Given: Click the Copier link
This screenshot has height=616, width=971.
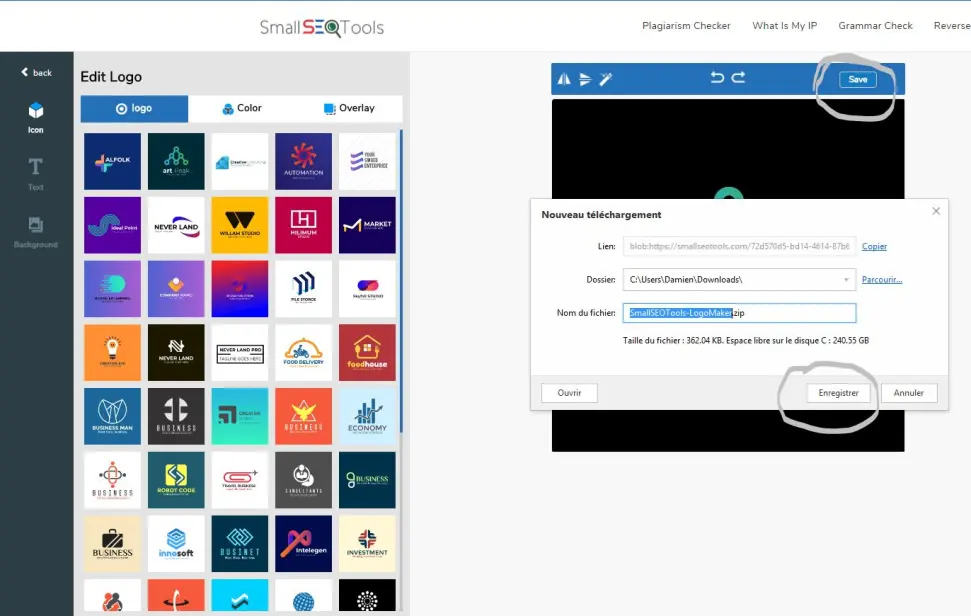Looking at the screenshot, I should click(874, 246).
